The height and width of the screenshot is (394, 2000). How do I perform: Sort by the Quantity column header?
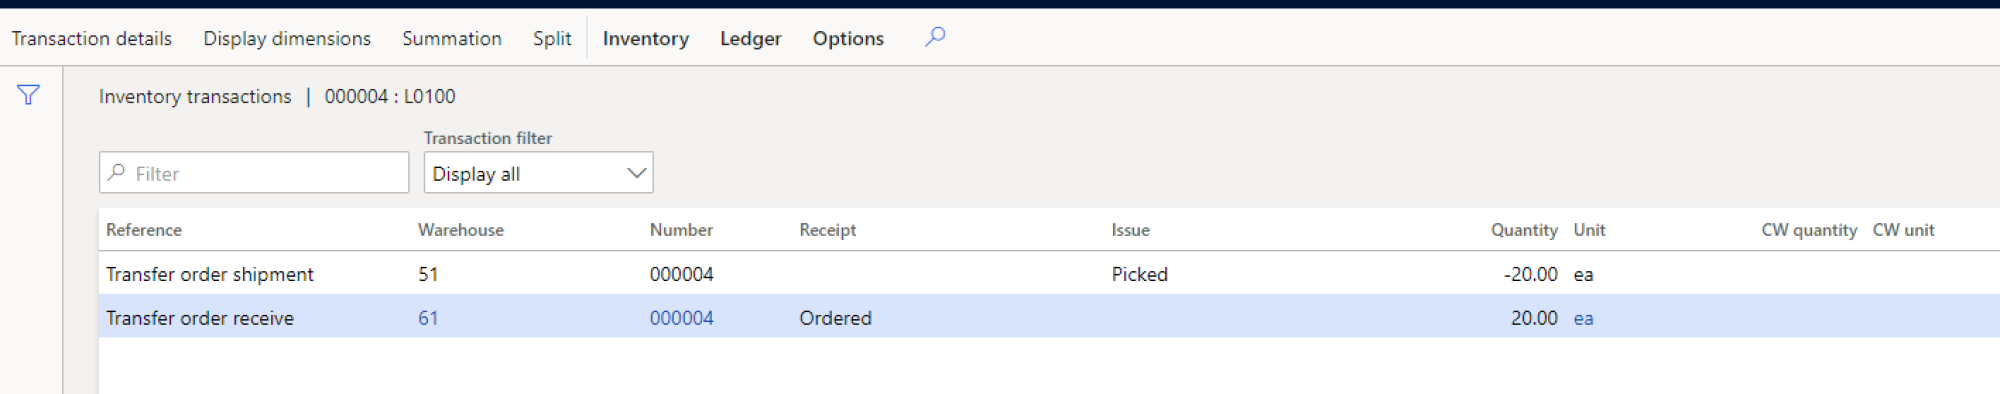[1524, 230]
